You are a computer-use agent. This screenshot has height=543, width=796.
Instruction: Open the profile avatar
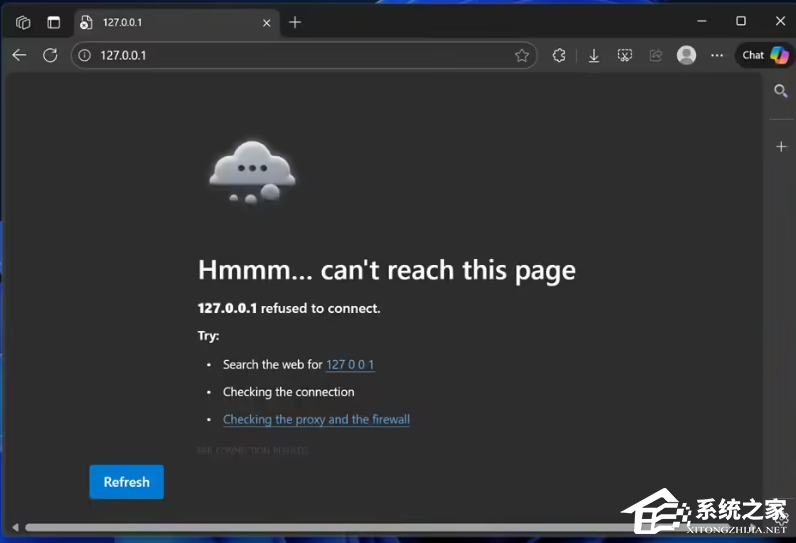click(686, 55)
